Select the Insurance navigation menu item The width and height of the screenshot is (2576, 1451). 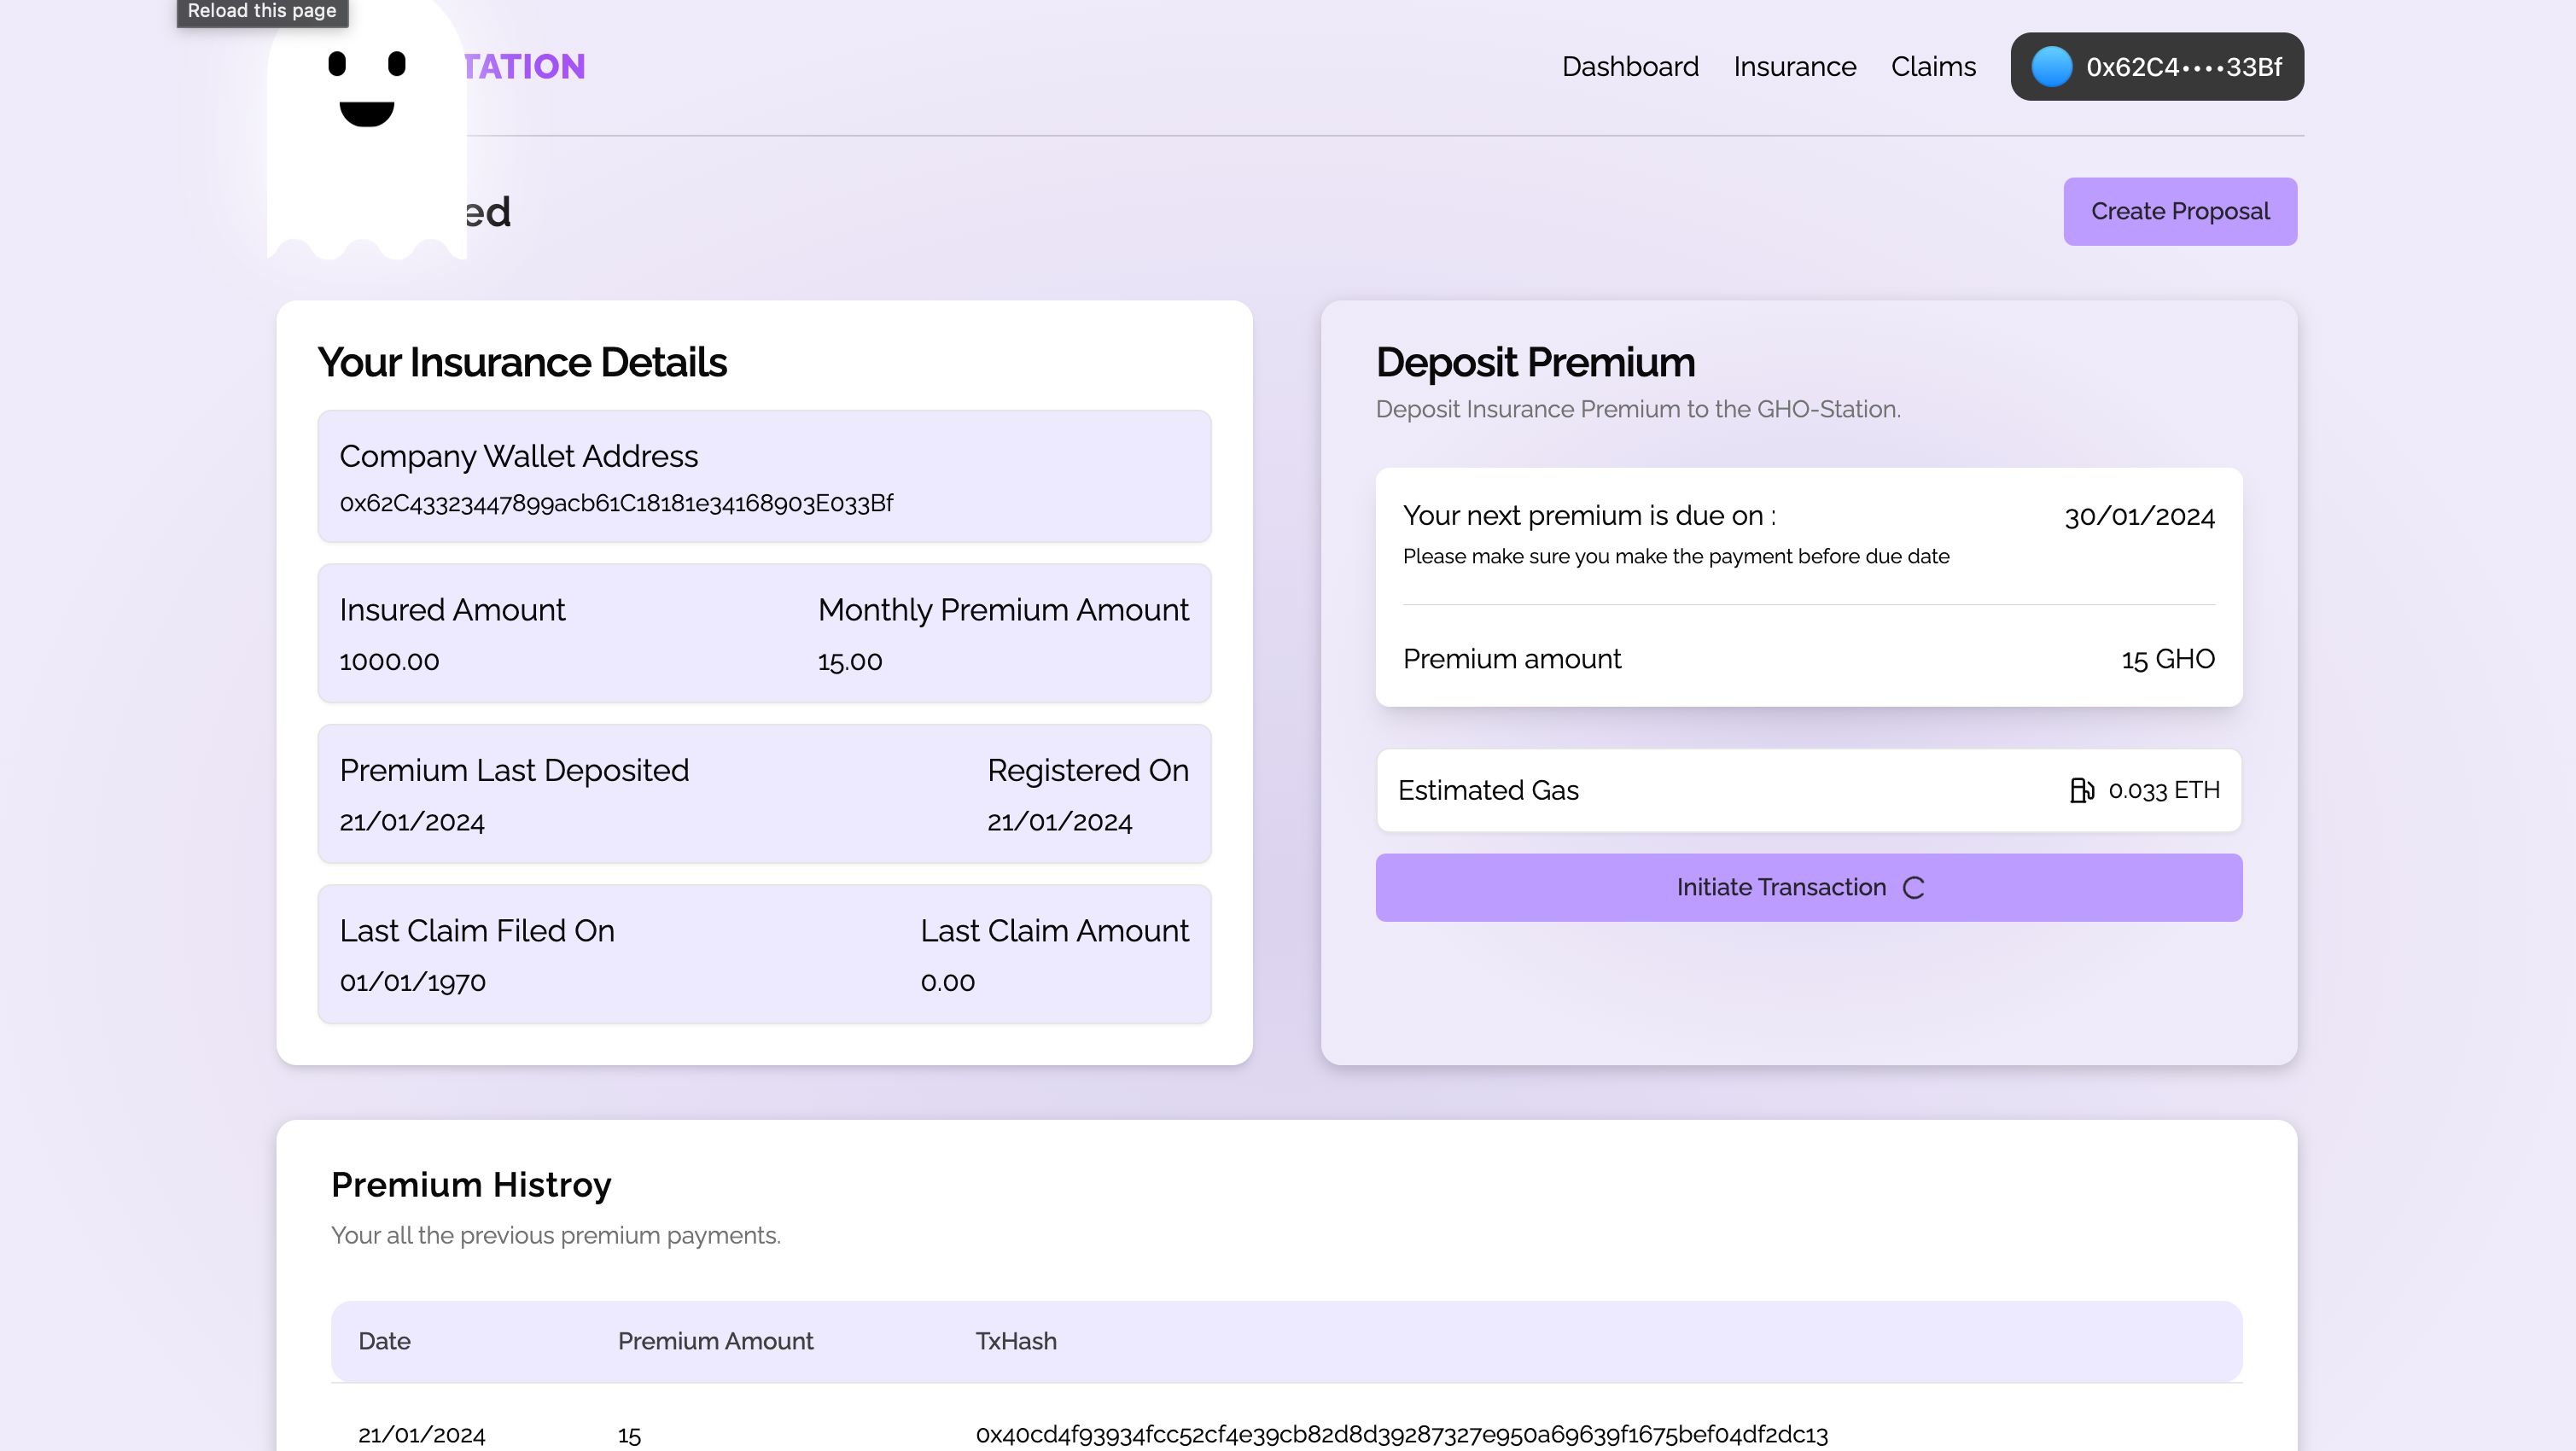pos(1794,66)
